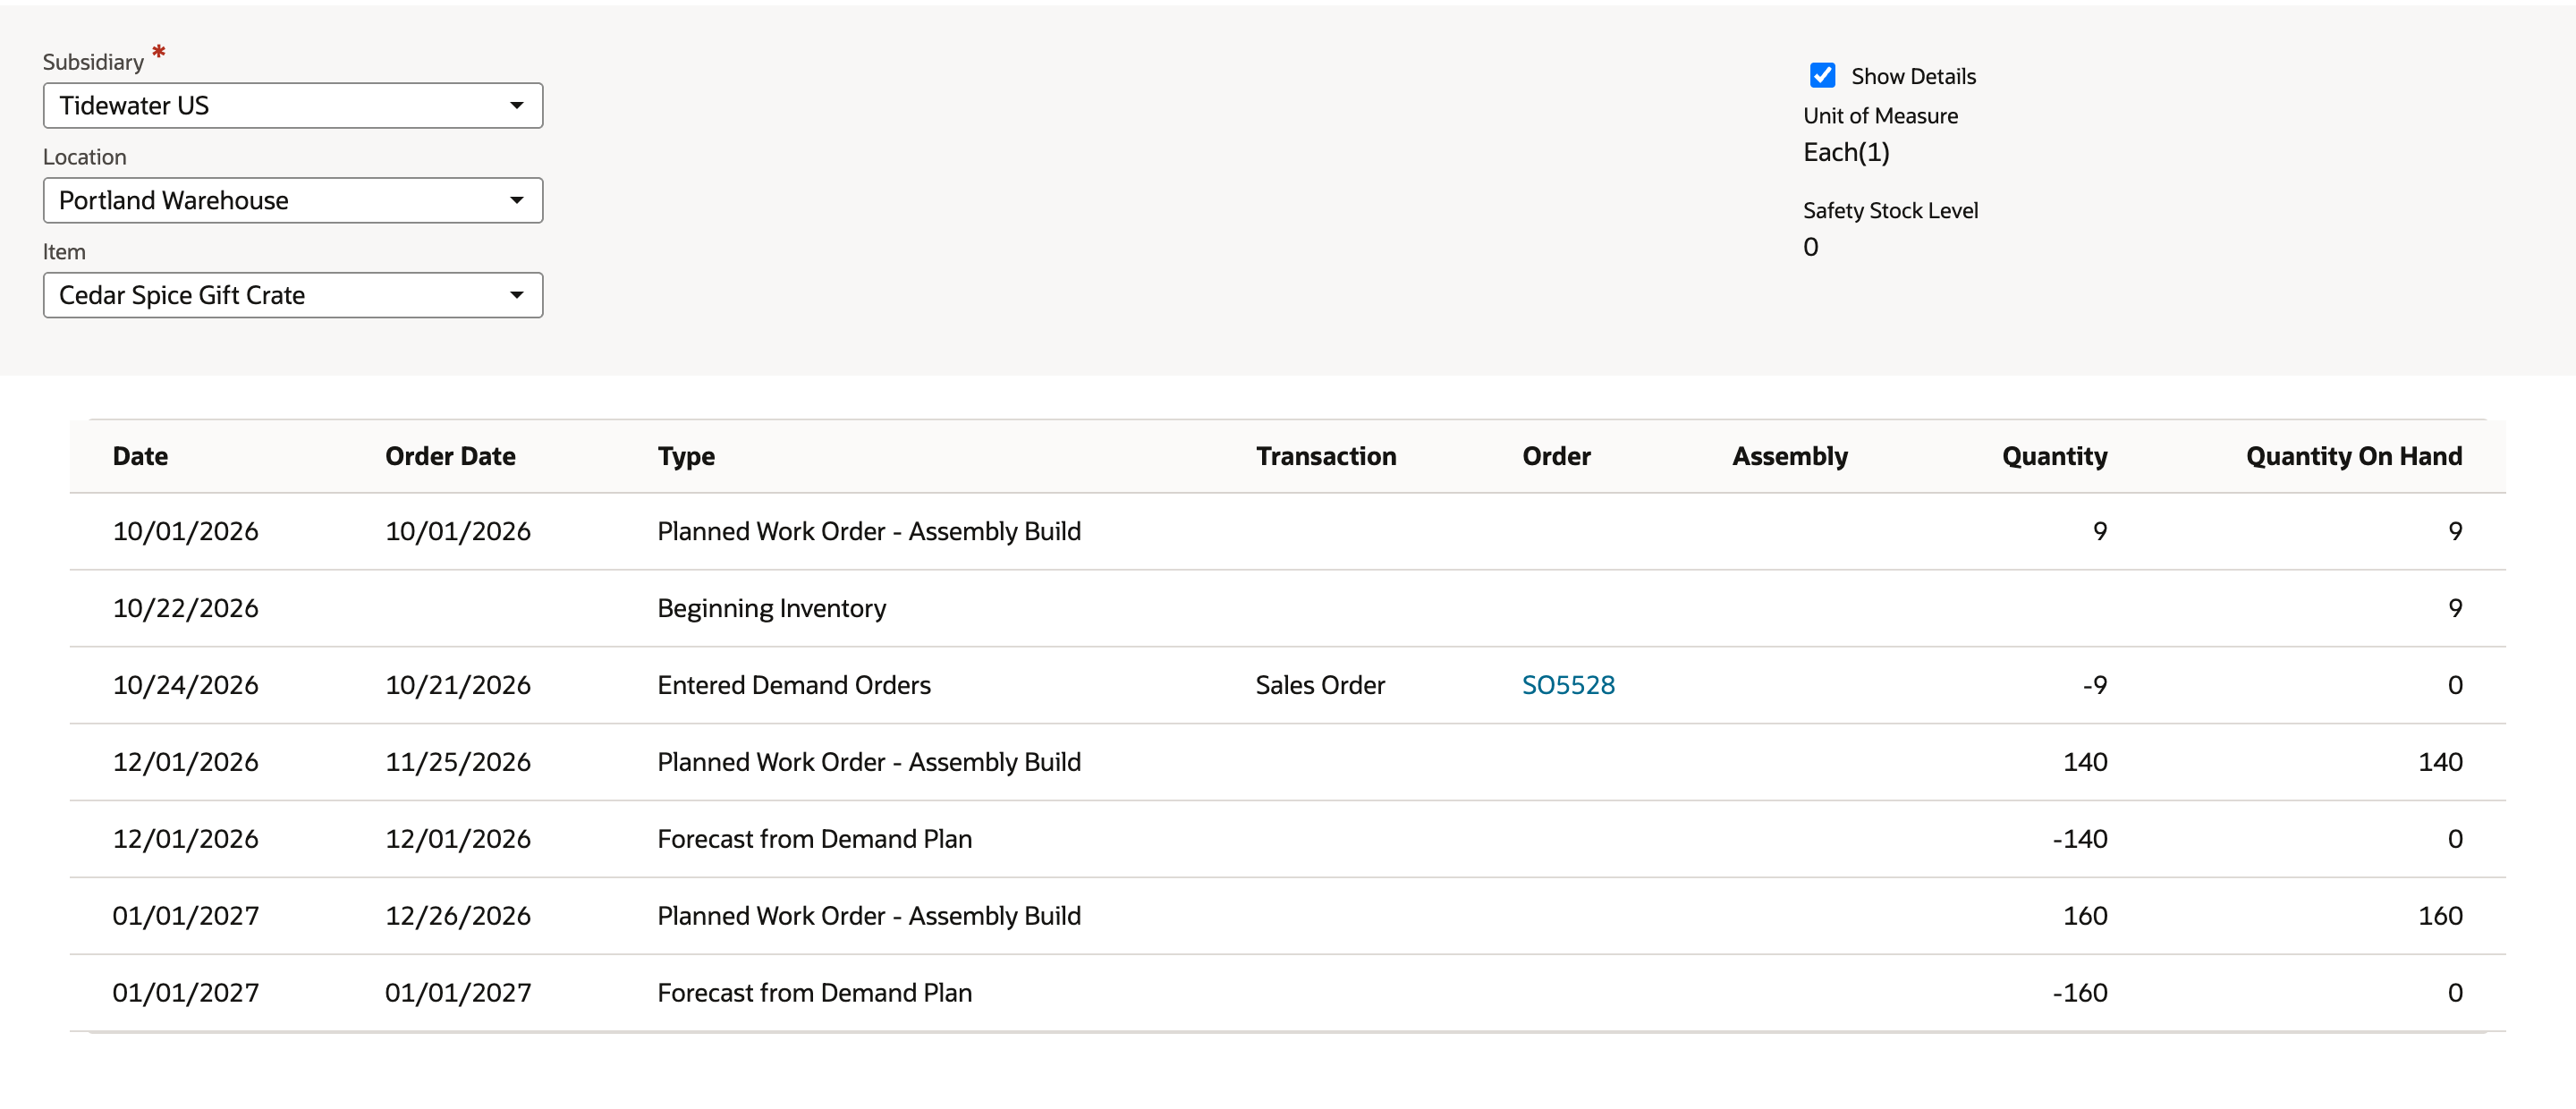Select the Beginning Inventory type cell

(x=771, y=608)
